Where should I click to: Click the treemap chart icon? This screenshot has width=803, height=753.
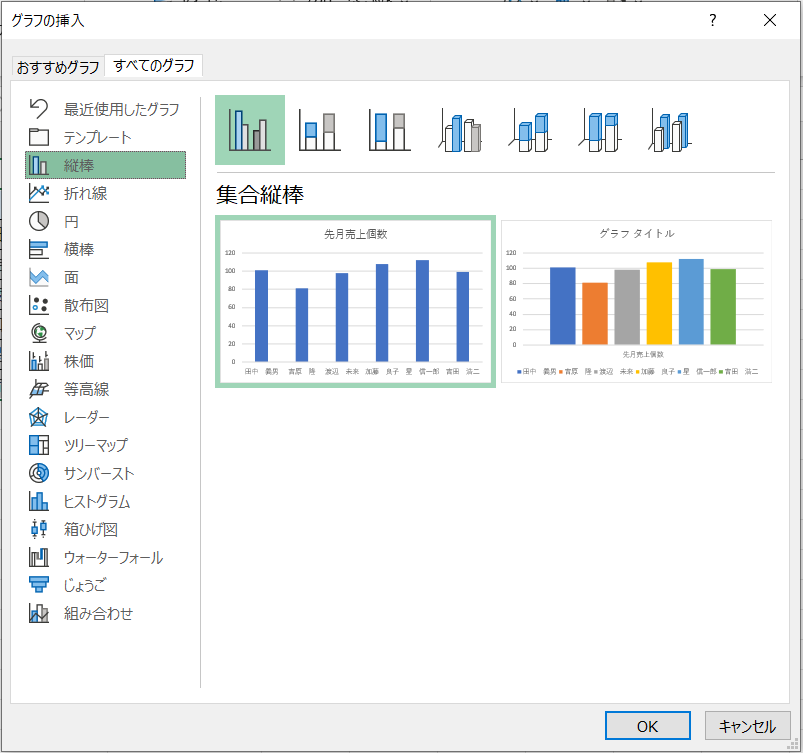coord(39,445)
